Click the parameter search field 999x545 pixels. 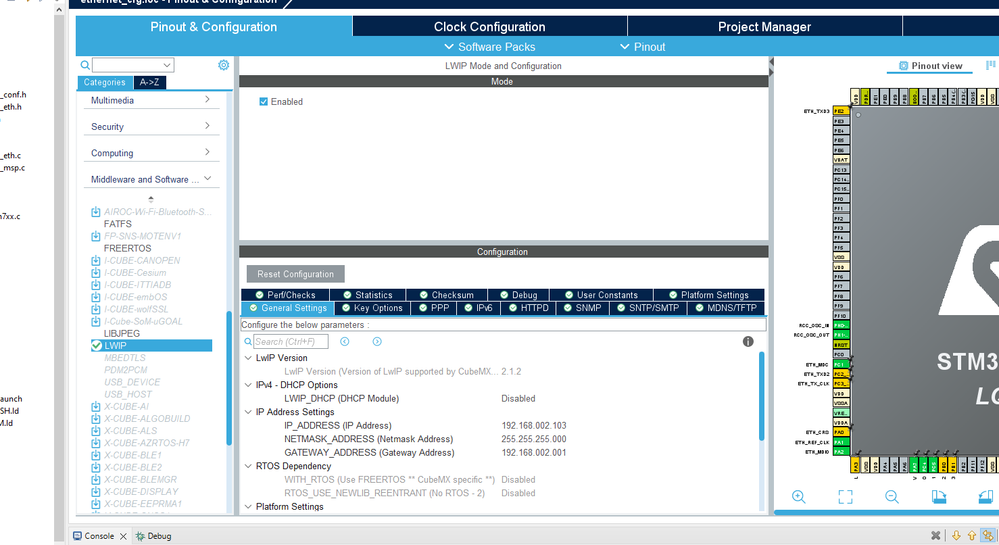pyautogui.click(x=291, y=342)
